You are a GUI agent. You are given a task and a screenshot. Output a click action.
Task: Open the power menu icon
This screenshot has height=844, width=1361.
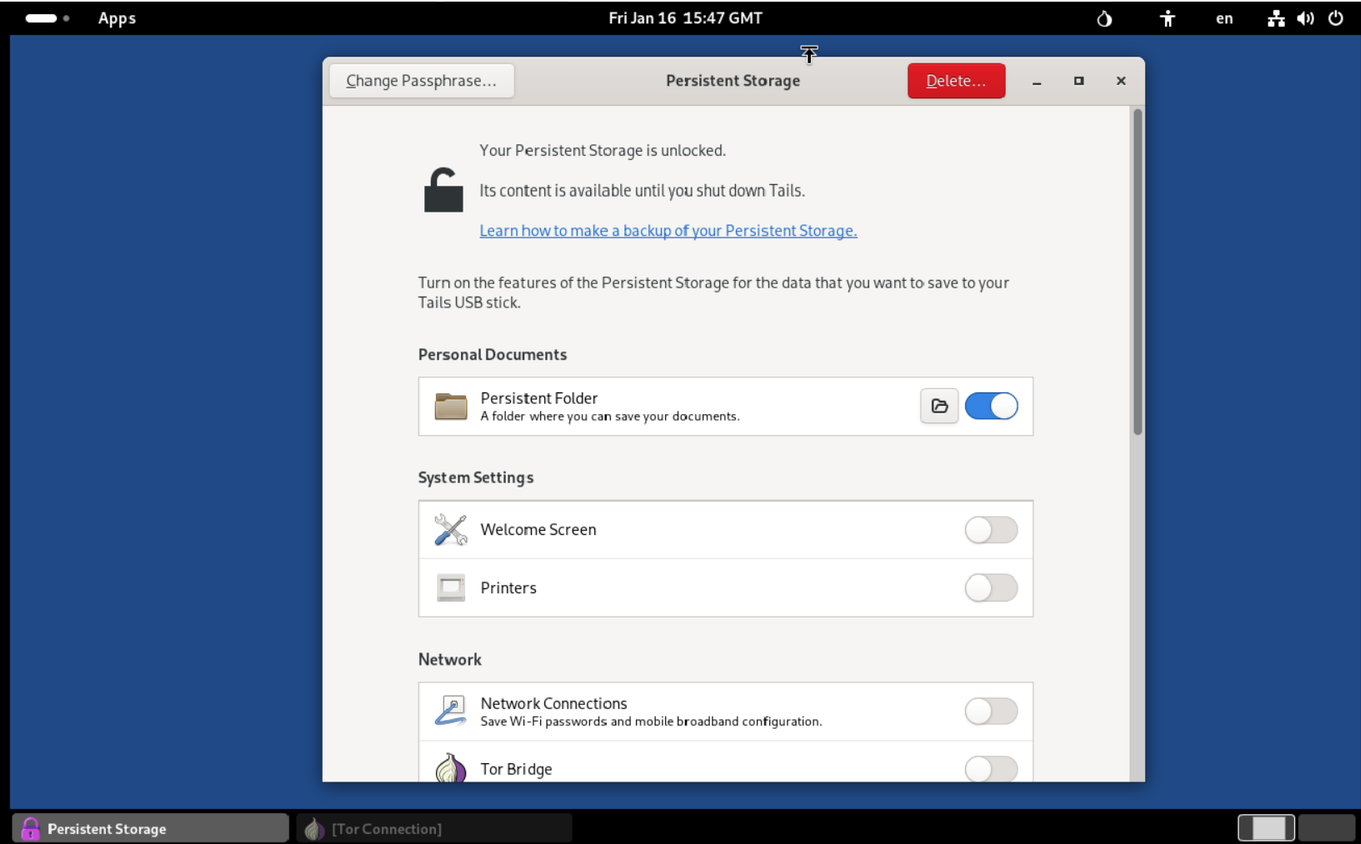click(x=1336, y=18)
